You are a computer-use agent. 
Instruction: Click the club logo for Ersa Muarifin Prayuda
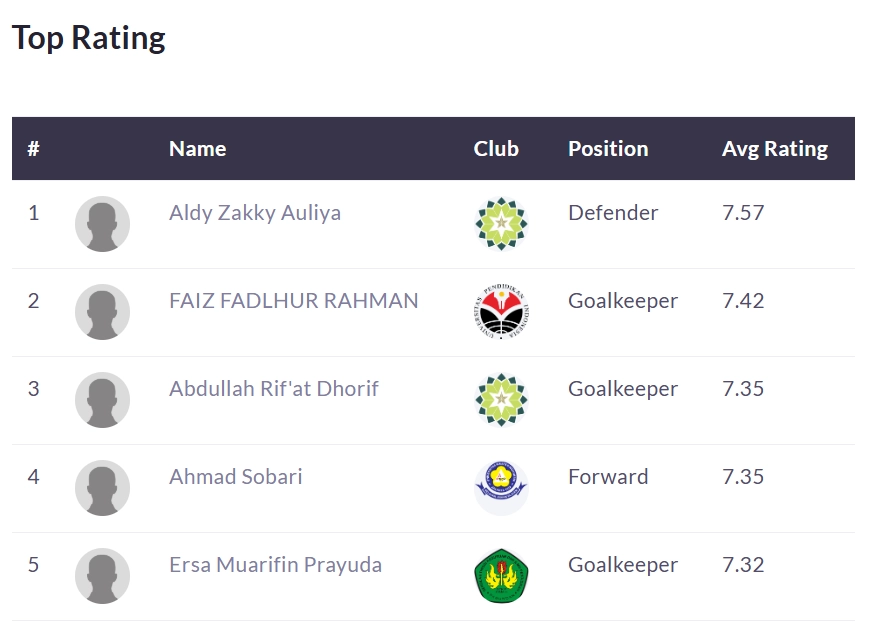point(501,576)
